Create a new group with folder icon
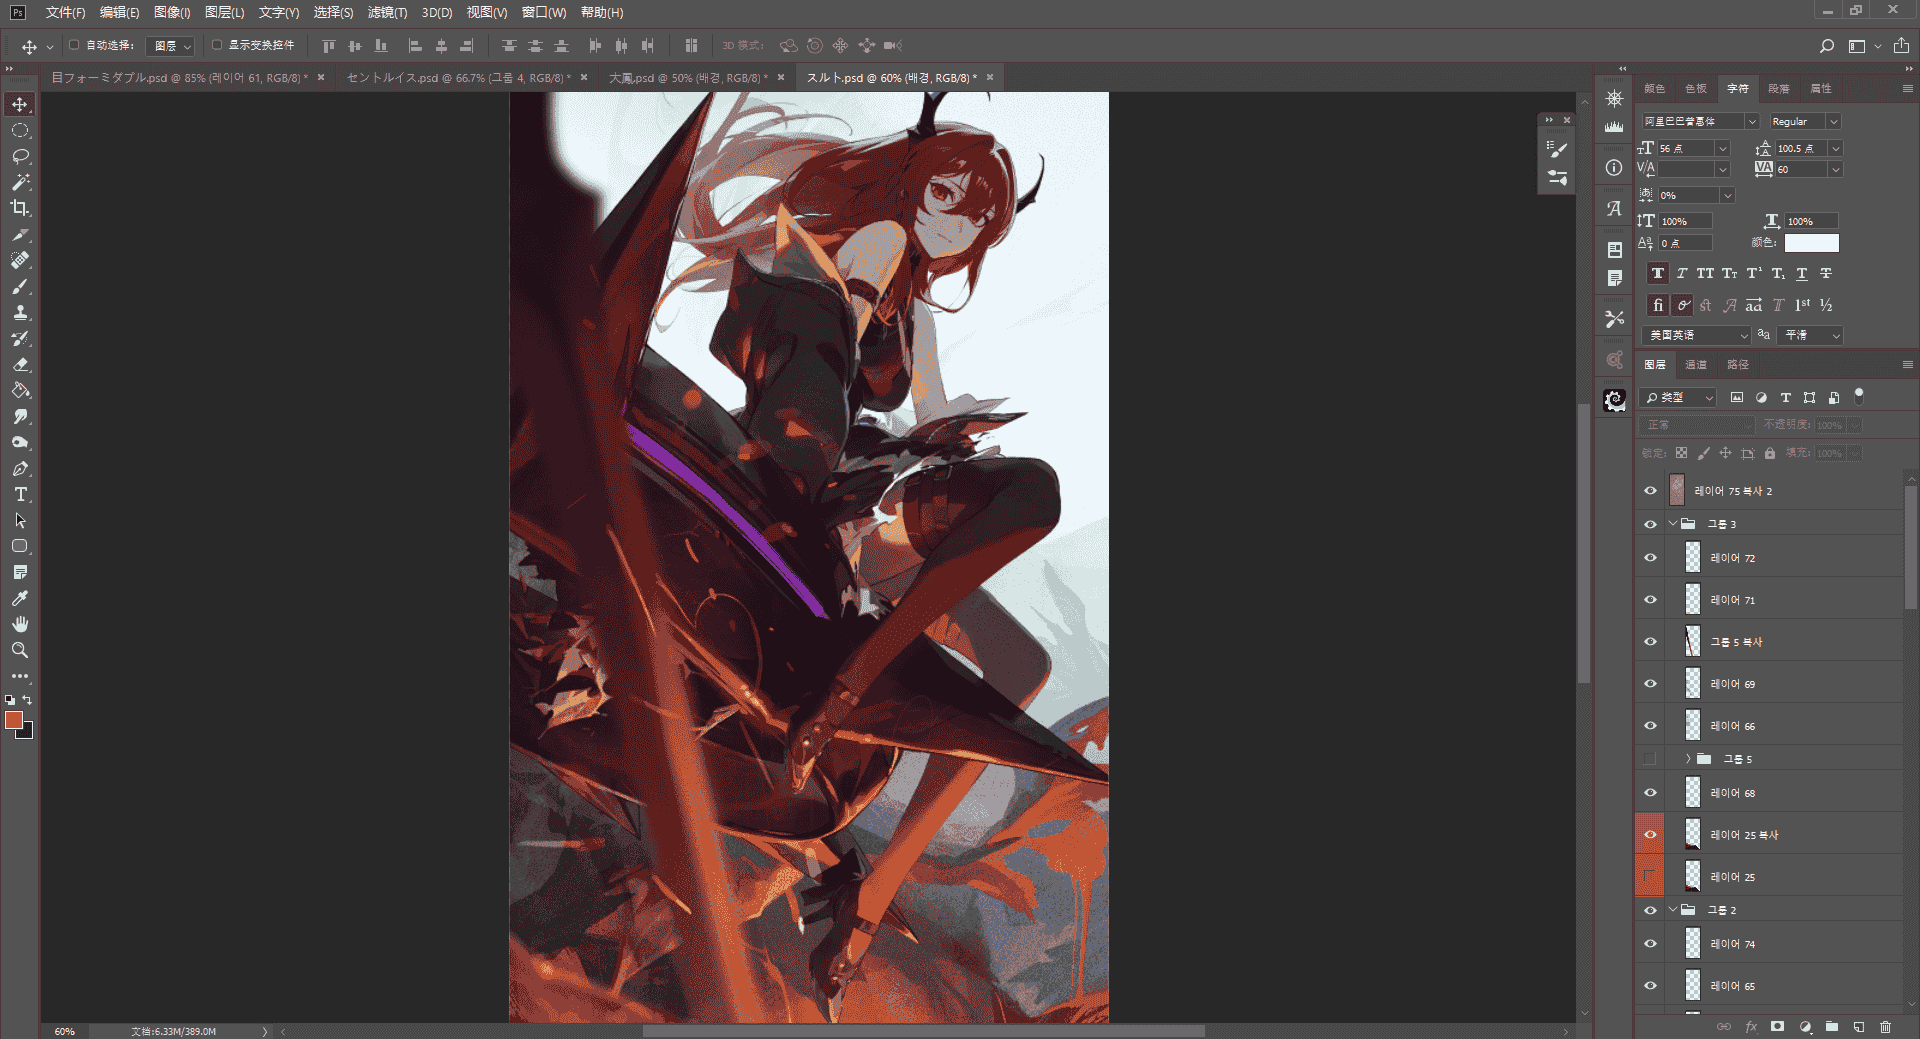Screen dimensions: 1920x1039 click(1831, 1027)
